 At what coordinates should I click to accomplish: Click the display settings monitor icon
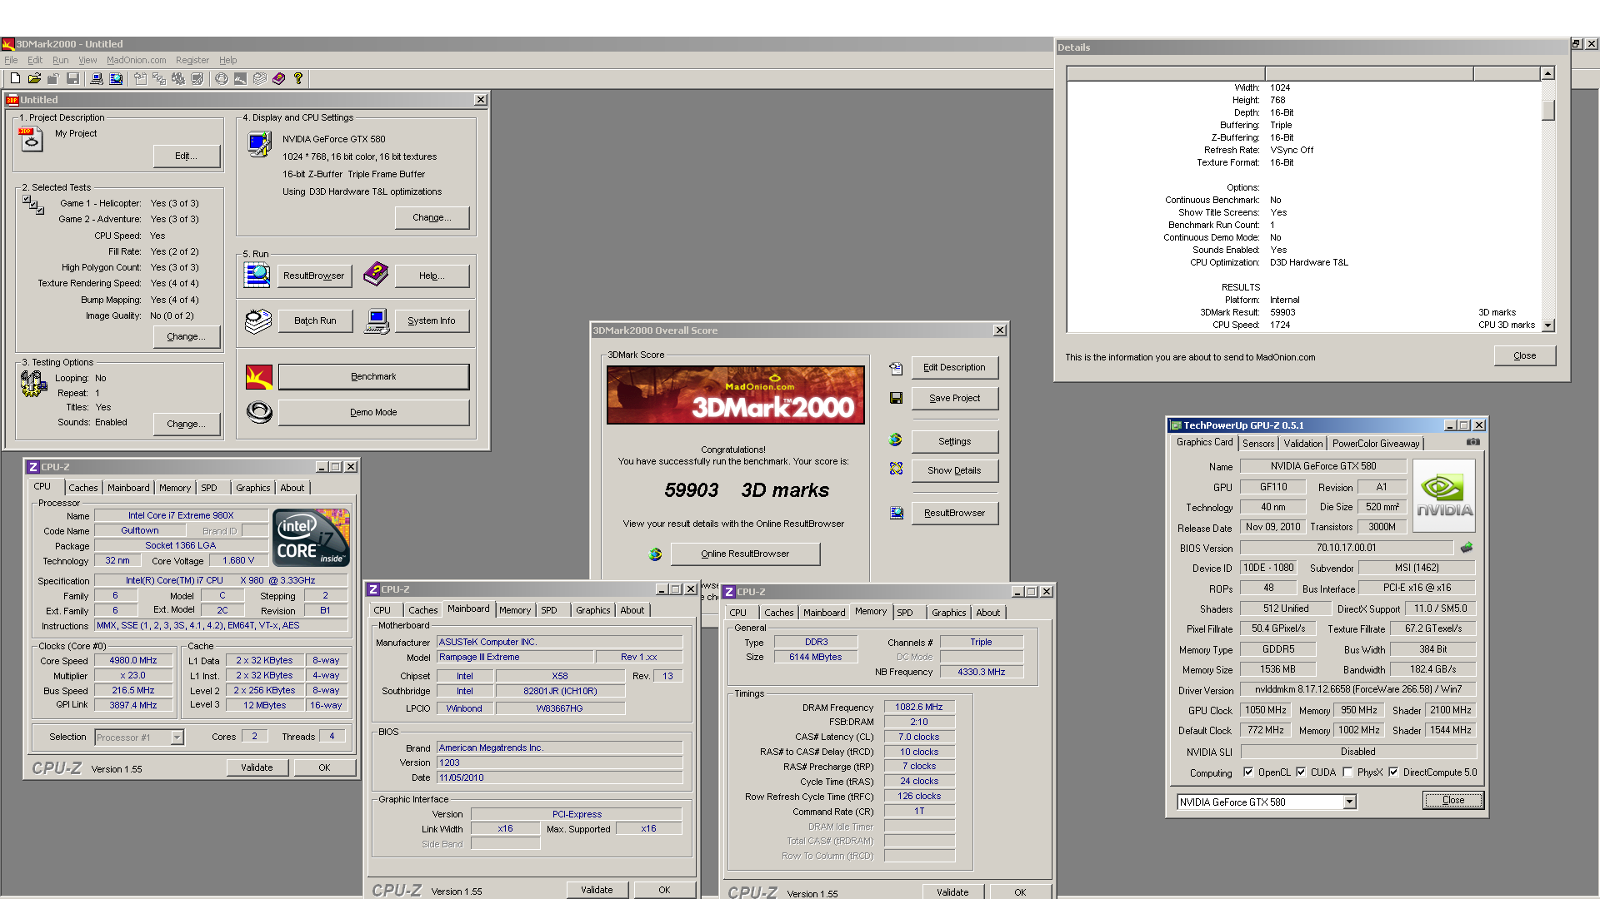coord(259,144)
